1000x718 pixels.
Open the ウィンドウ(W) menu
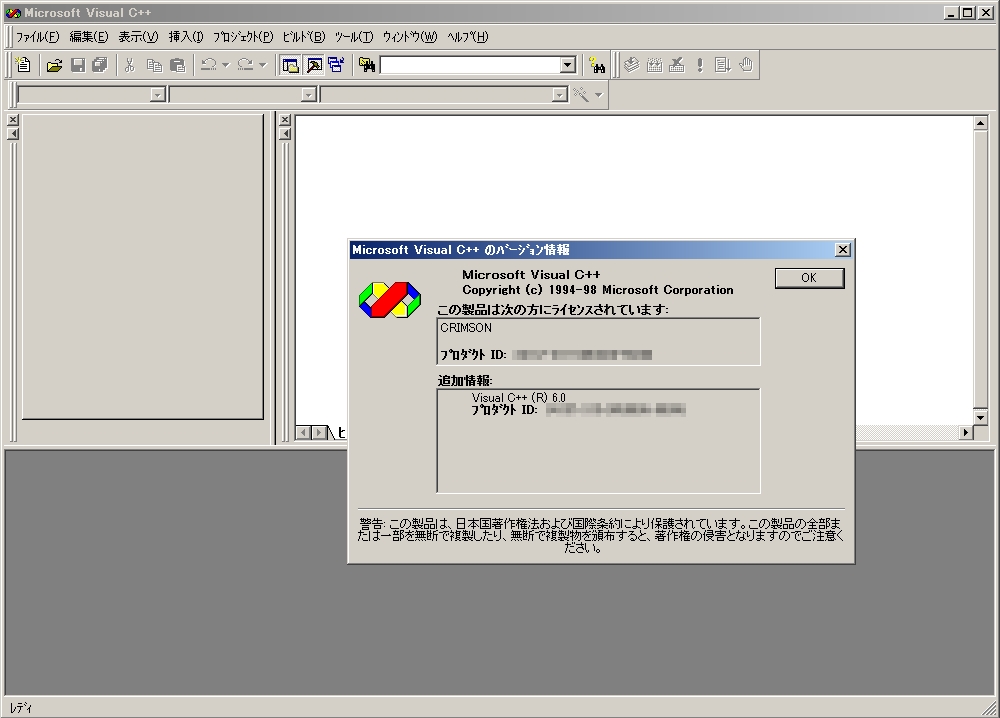[x=410, y=37]
